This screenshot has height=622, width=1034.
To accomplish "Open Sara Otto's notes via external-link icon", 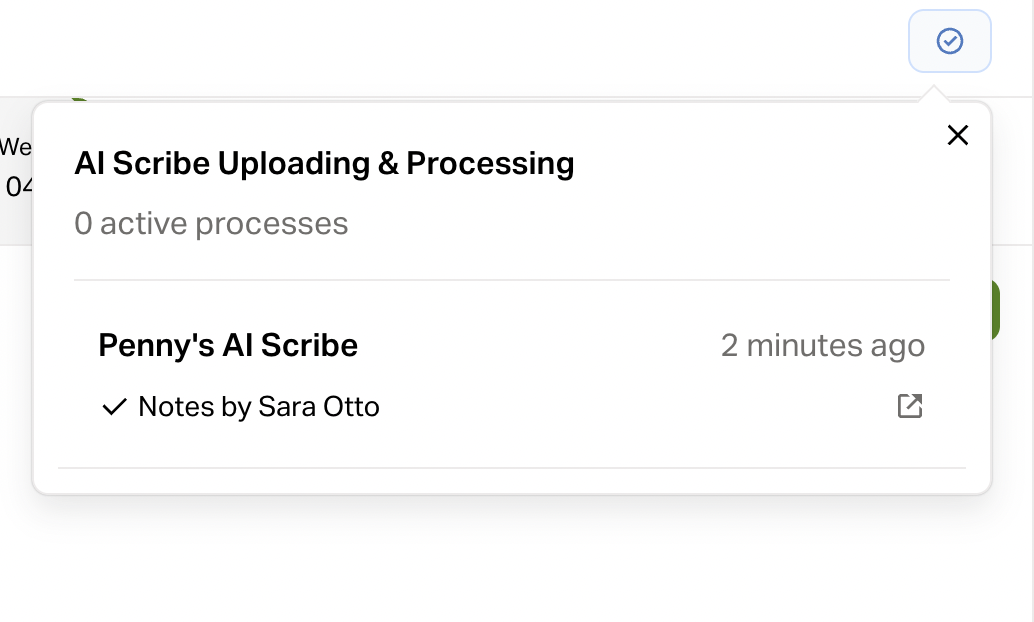I will coord(909,406).
